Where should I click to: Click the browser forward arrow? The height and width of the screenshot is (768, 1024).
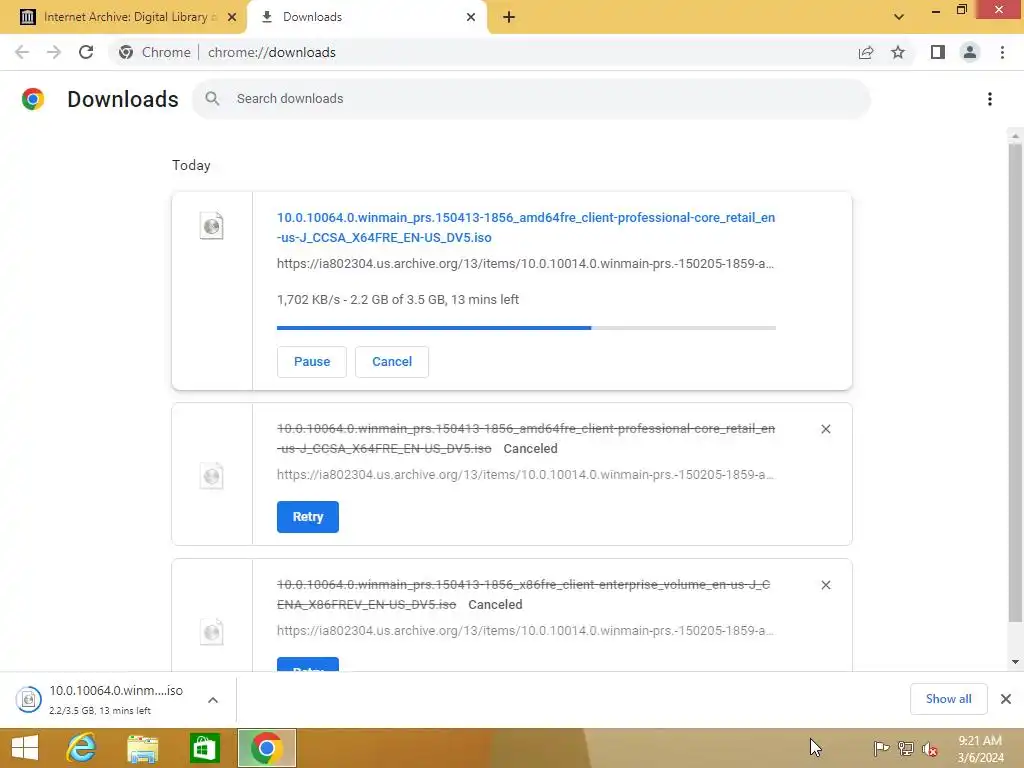pos(54,52)
